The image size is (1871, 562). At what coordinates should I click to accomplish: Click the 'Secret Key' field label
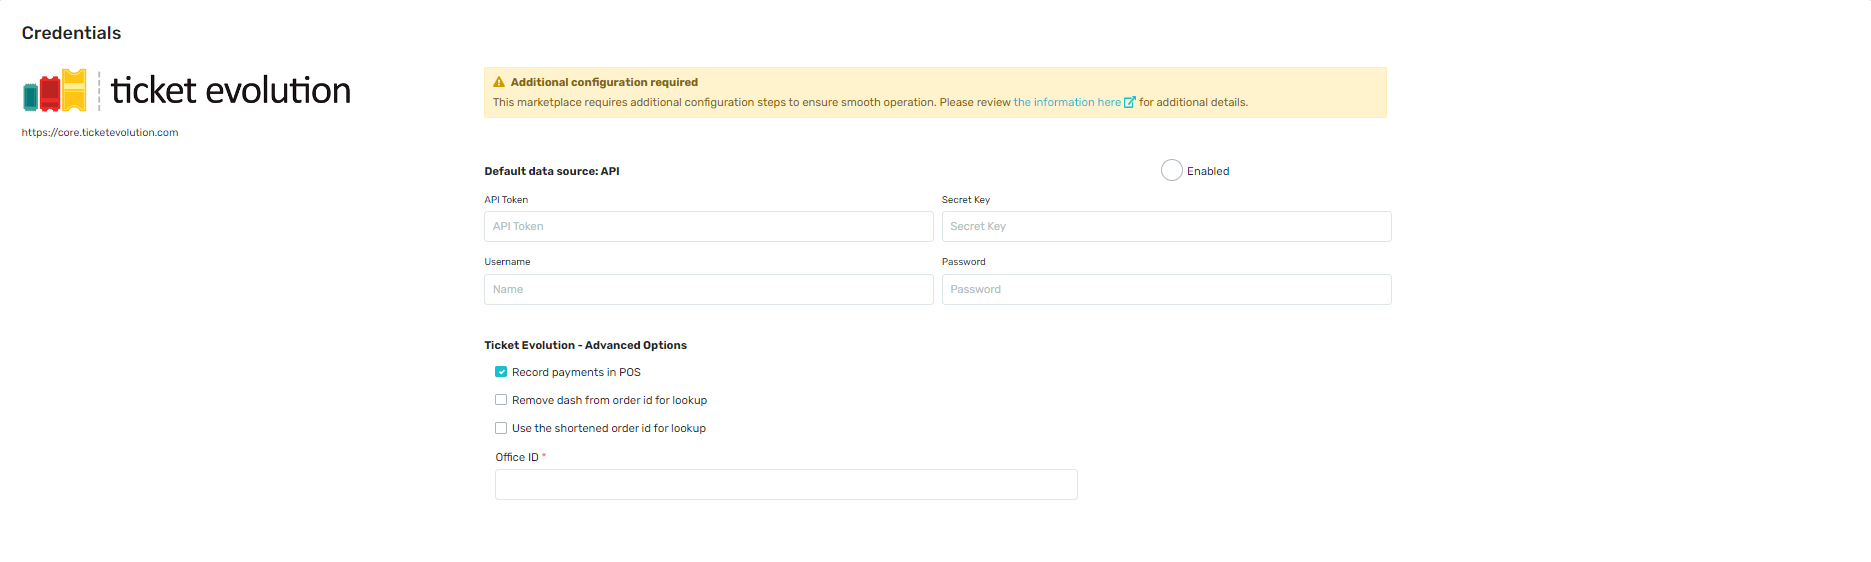(x=966, y=200)
